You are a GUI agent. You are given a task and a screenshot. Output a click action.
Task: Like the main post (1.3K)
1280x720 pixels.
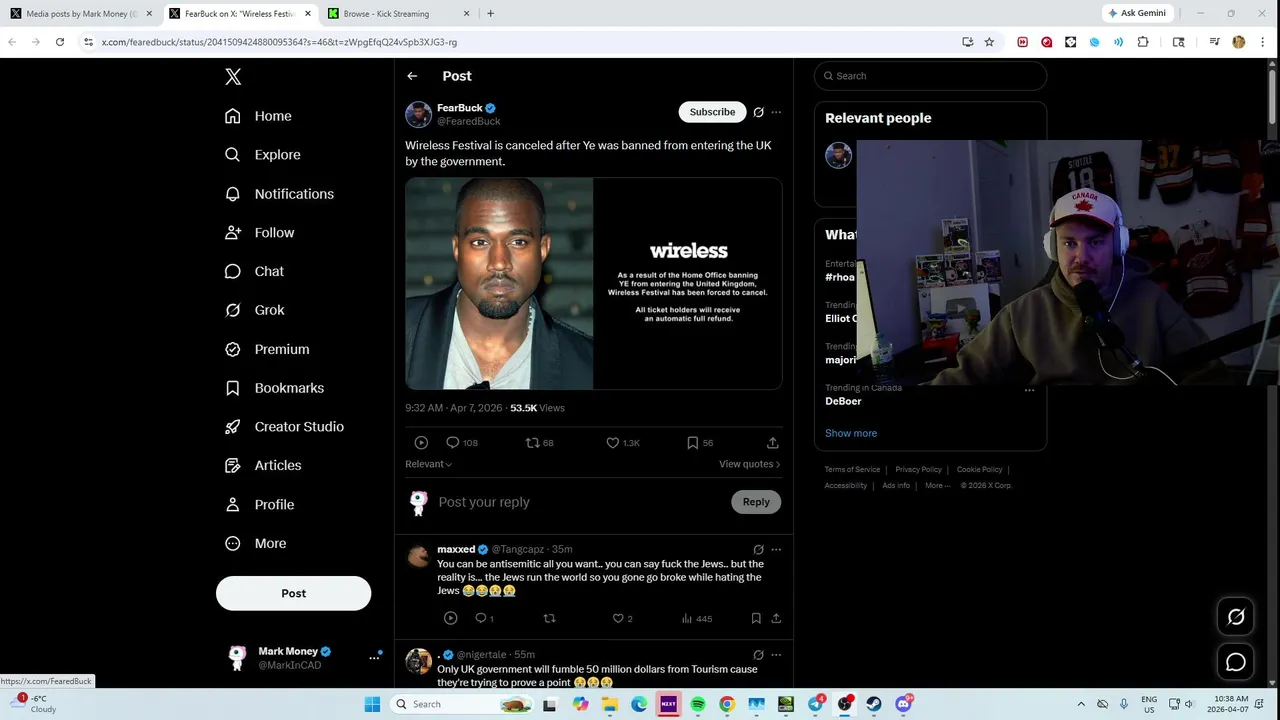(x=623, y=442)
